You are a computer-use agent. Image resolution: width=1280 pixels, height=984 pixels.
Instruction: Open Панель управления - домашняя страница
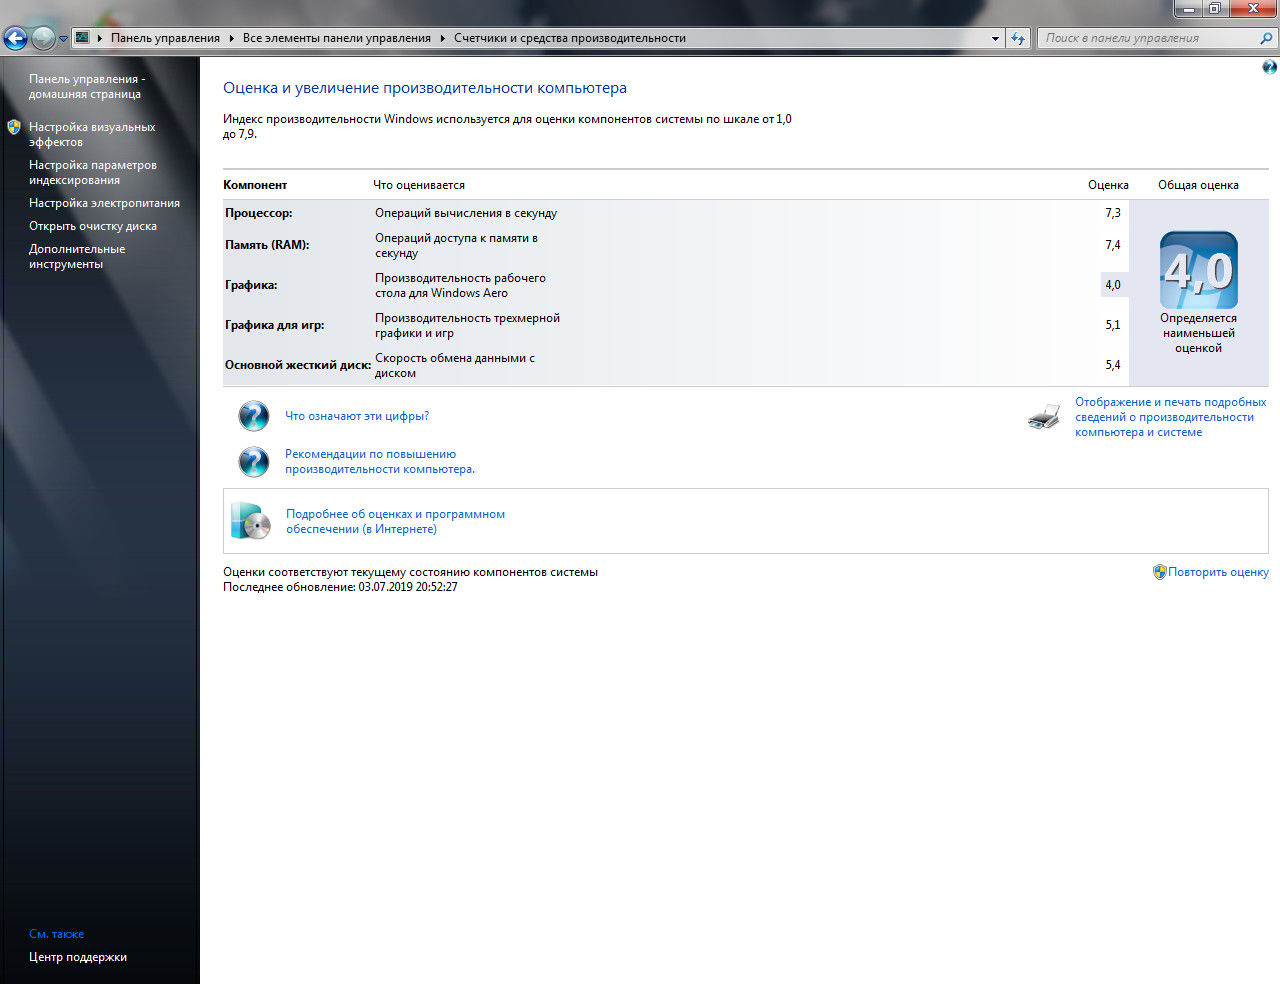coord(87,86)
